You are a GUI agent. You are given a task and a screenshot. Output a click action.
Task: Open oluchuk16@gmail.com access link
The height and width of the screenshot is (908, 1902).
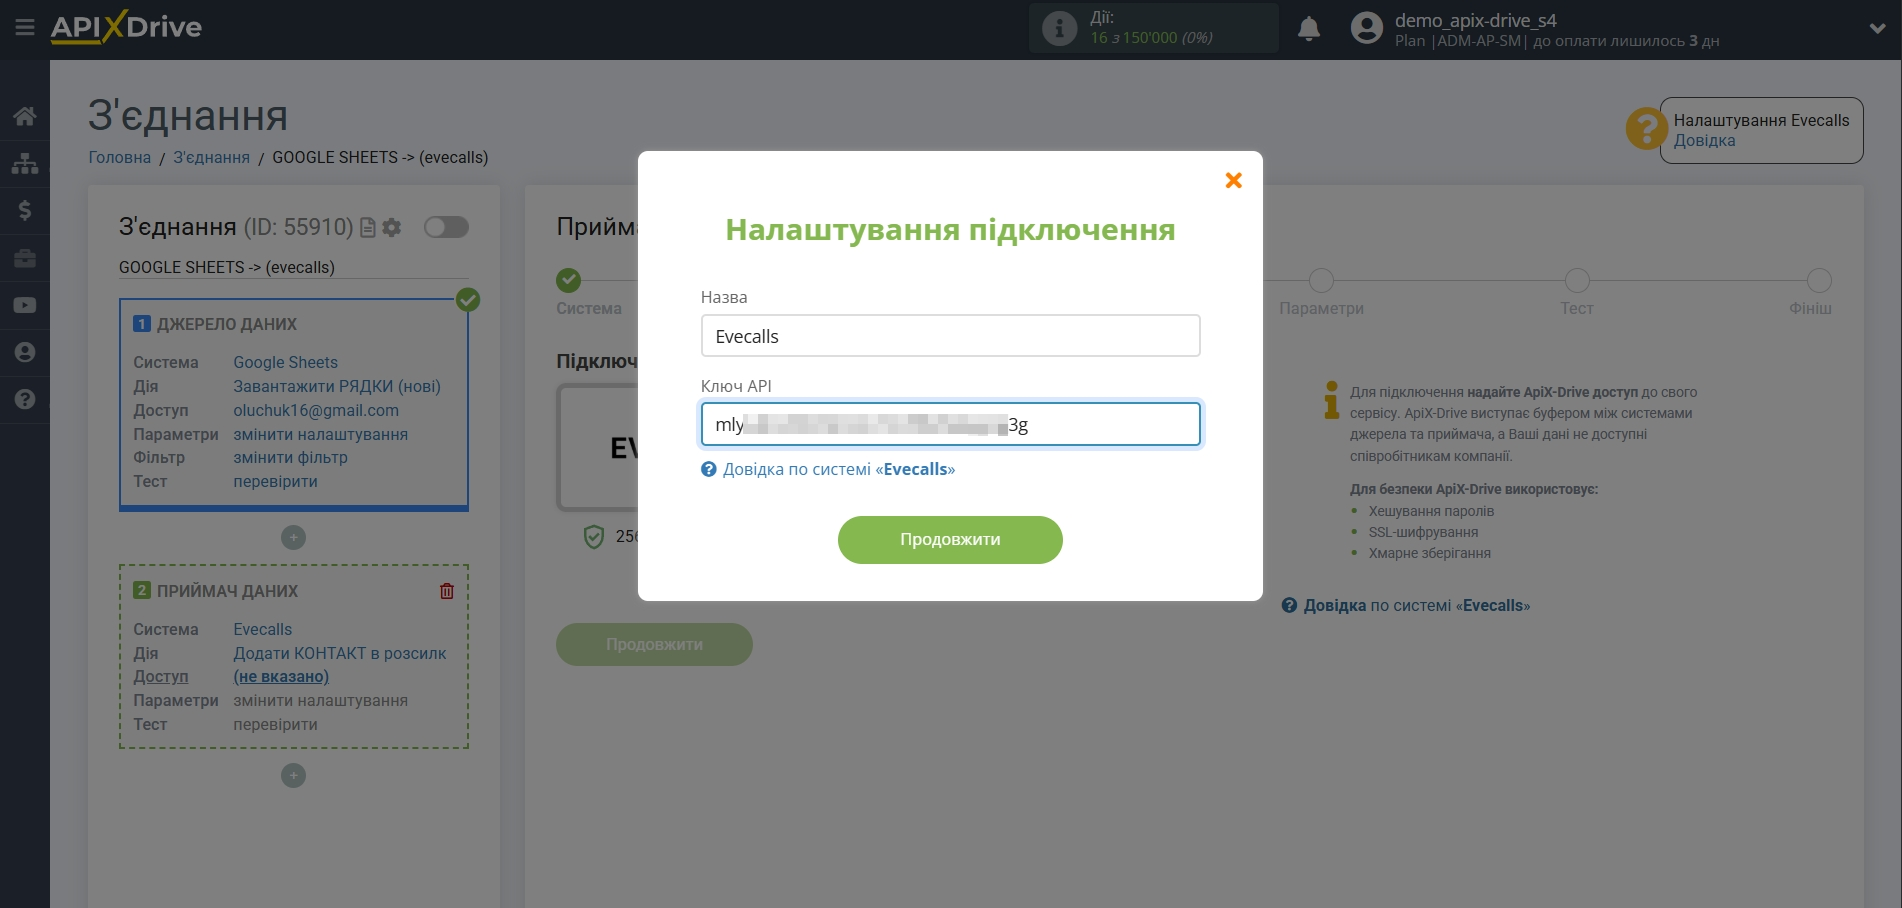pos(316,410)
